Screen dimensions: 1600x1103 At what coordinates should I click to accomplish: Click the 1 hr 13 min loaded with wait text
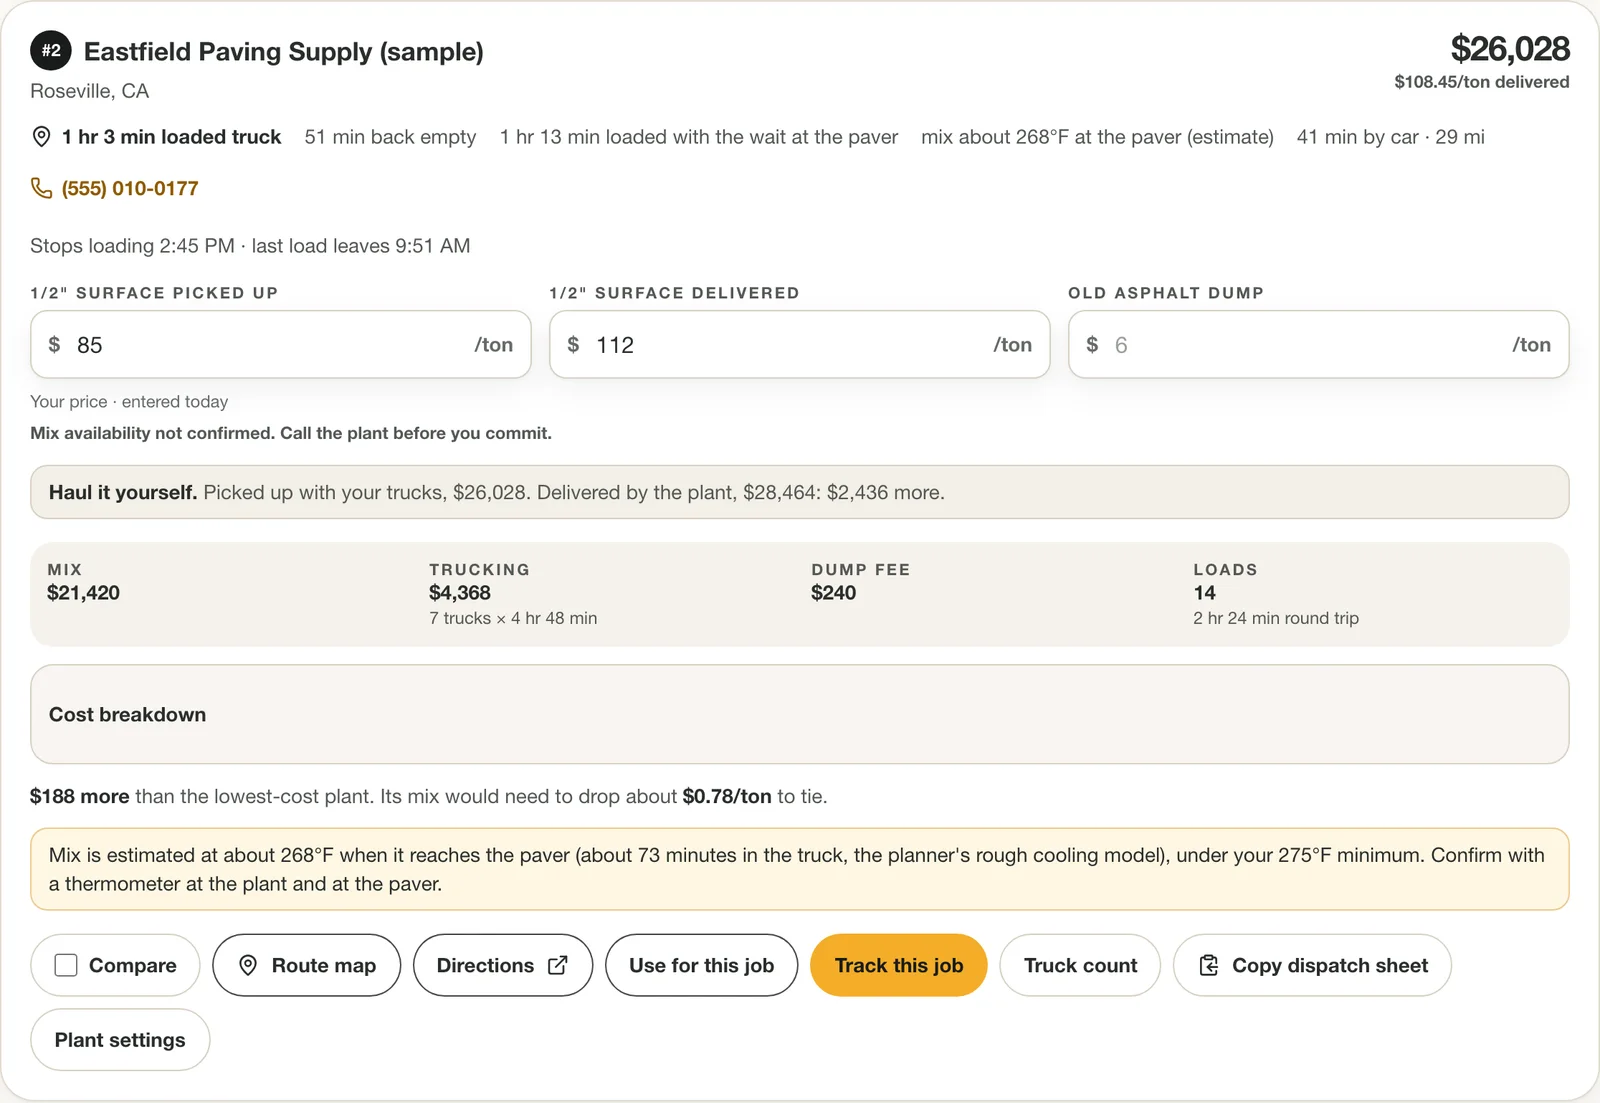(699, 137)
